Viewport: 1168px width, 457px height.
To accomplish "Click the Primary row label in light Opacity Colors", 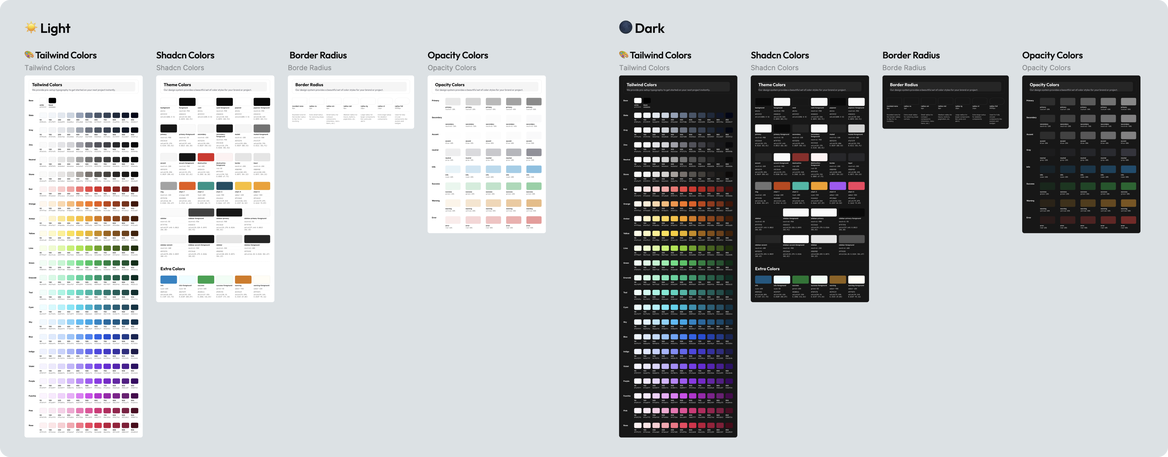I will pos(436,100).
